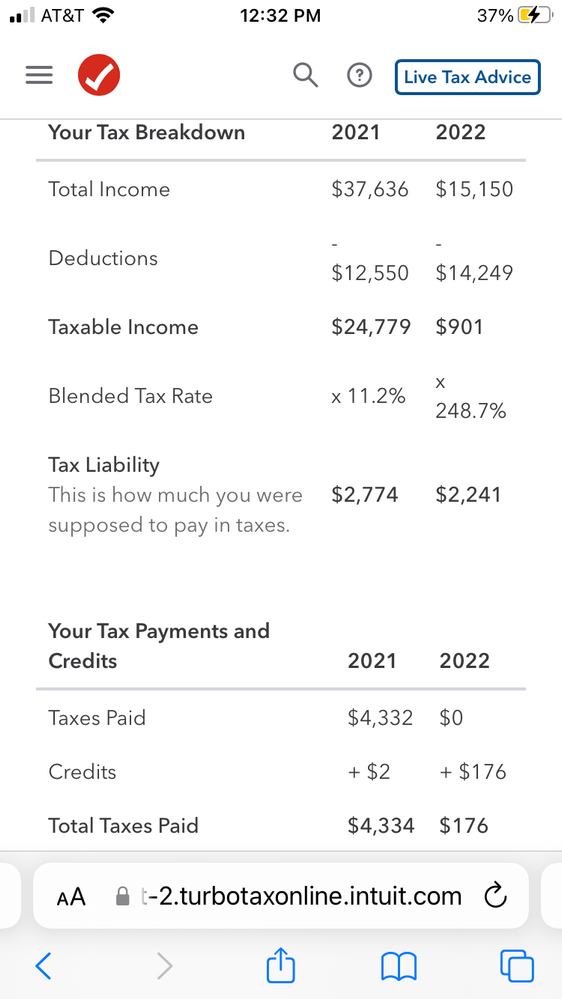Open the Safari share sheet icon

click(280, 965)
